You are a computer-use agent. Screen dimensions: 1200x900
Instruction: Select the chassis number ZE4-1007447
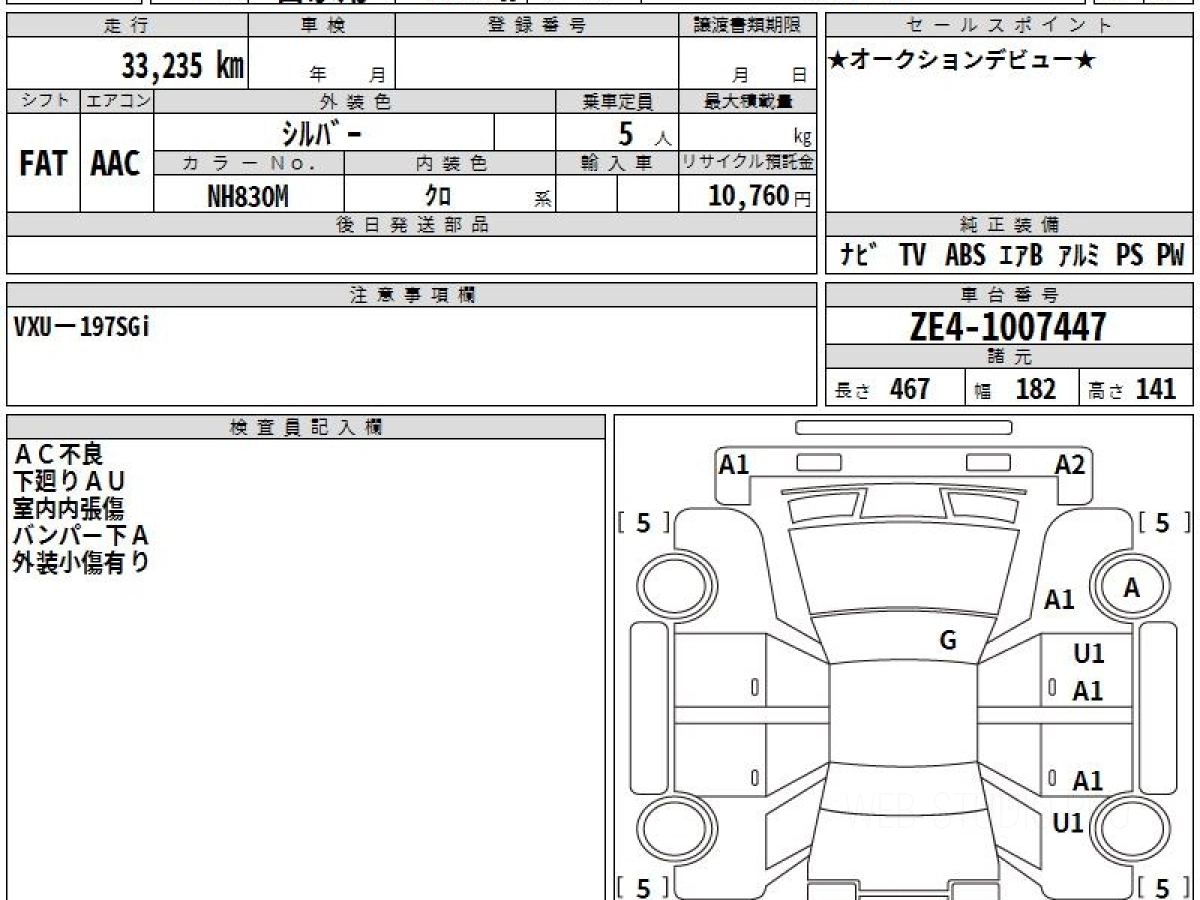tap(1008, 326)
